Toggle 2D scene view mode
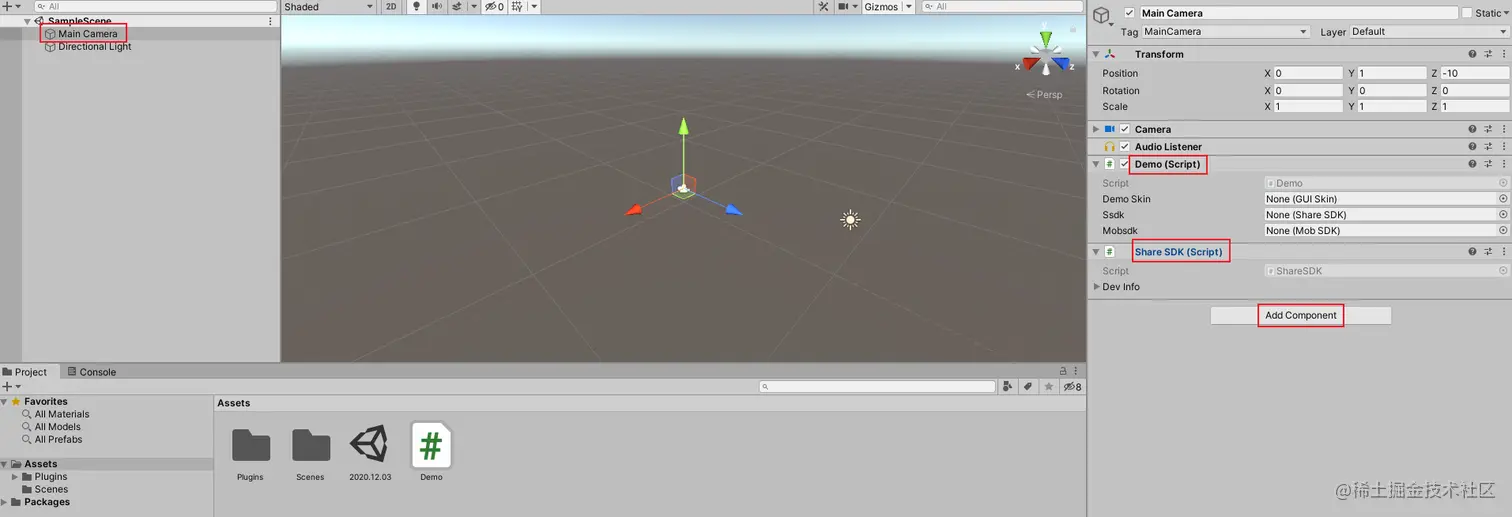The height and width of the screenshot is (517, 1512). [x=391, y=7]
